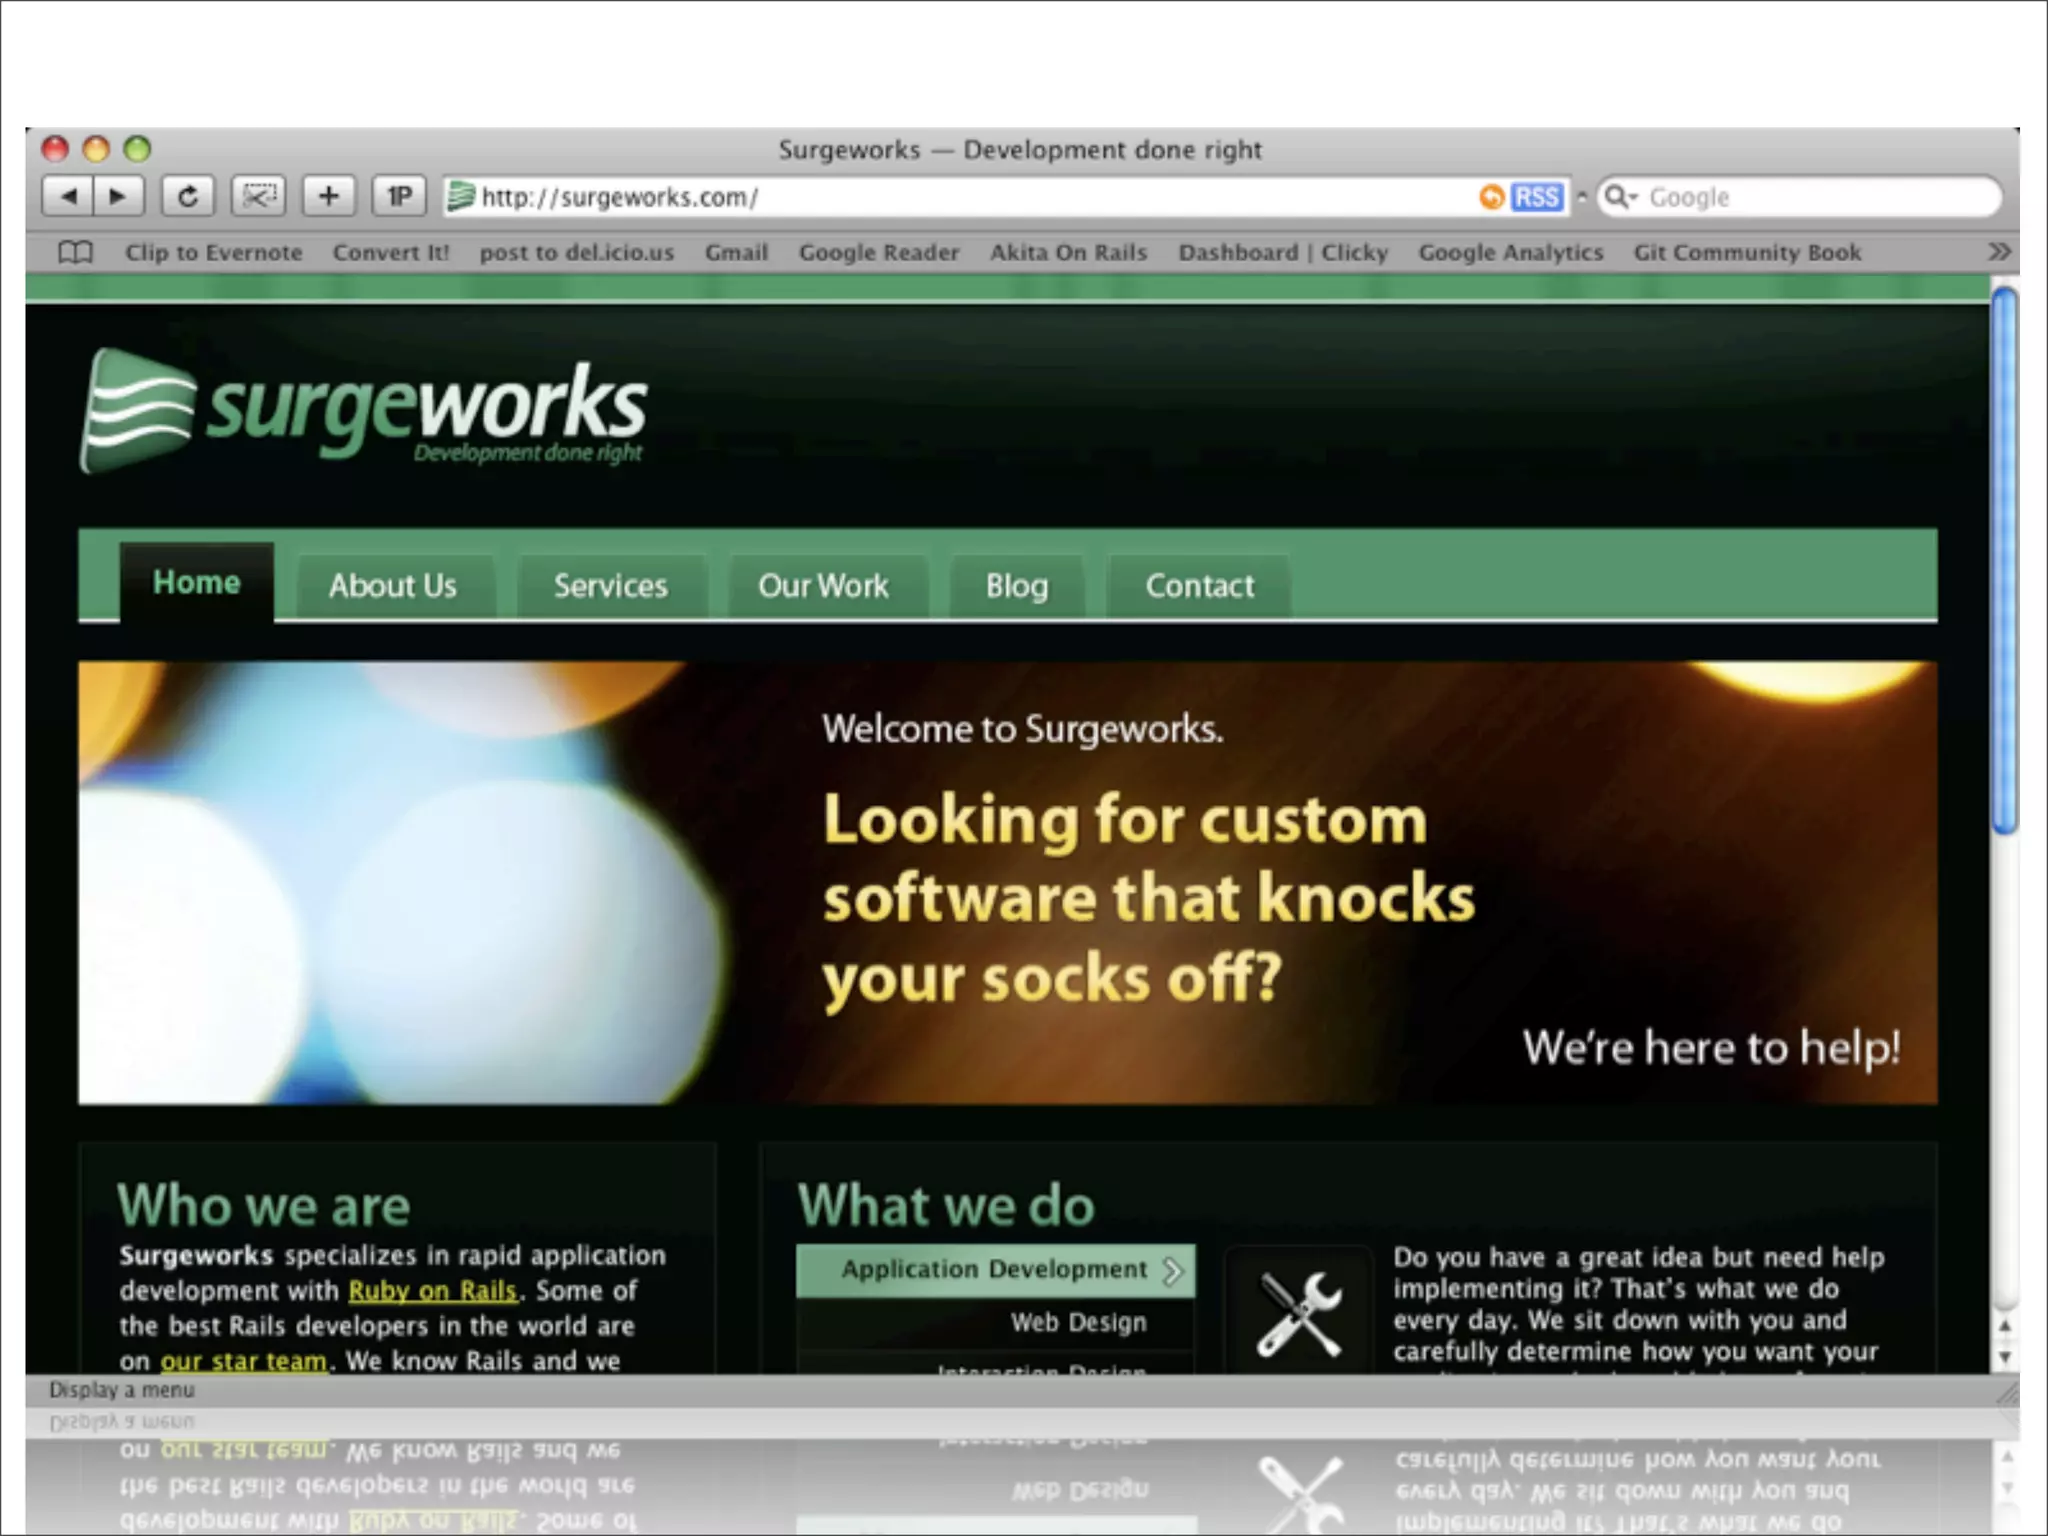The image size is (2048, 1536).
Task: Click the browser back arrow button
Action: pos(68,196)
